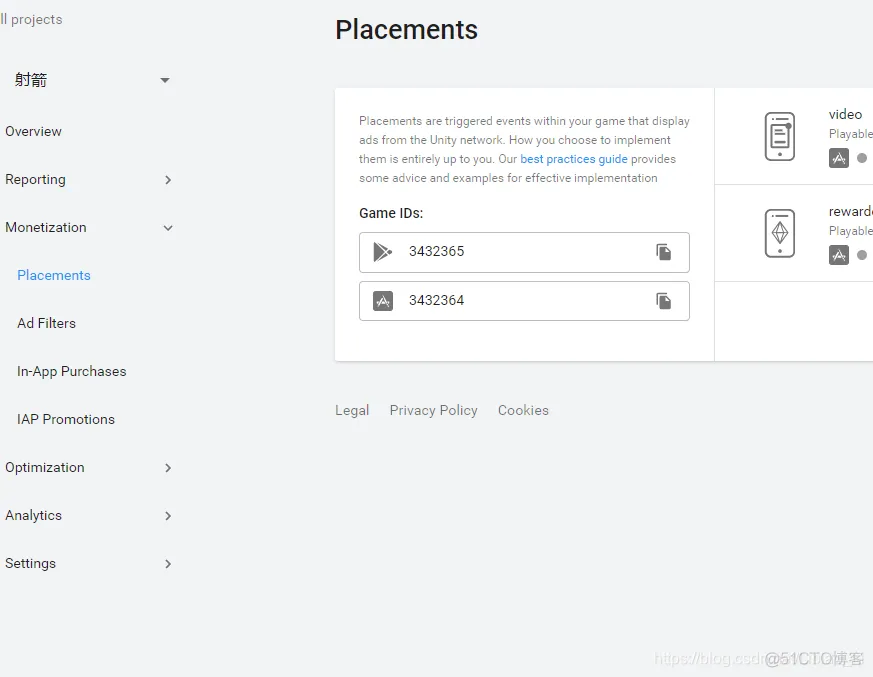Screen dimensions: 873x677
Task: Open the Cookies footer link
Action: click(x=523, y=410)
